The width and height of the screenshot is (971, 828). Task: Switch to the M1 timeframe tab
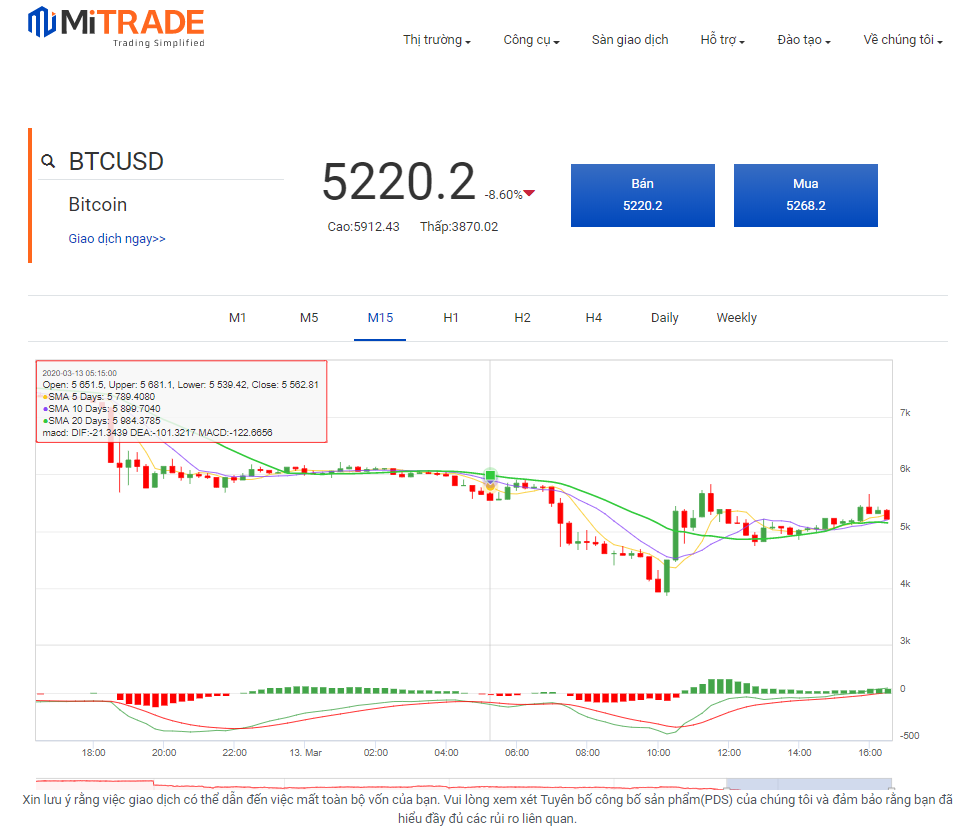pos(237,318)
